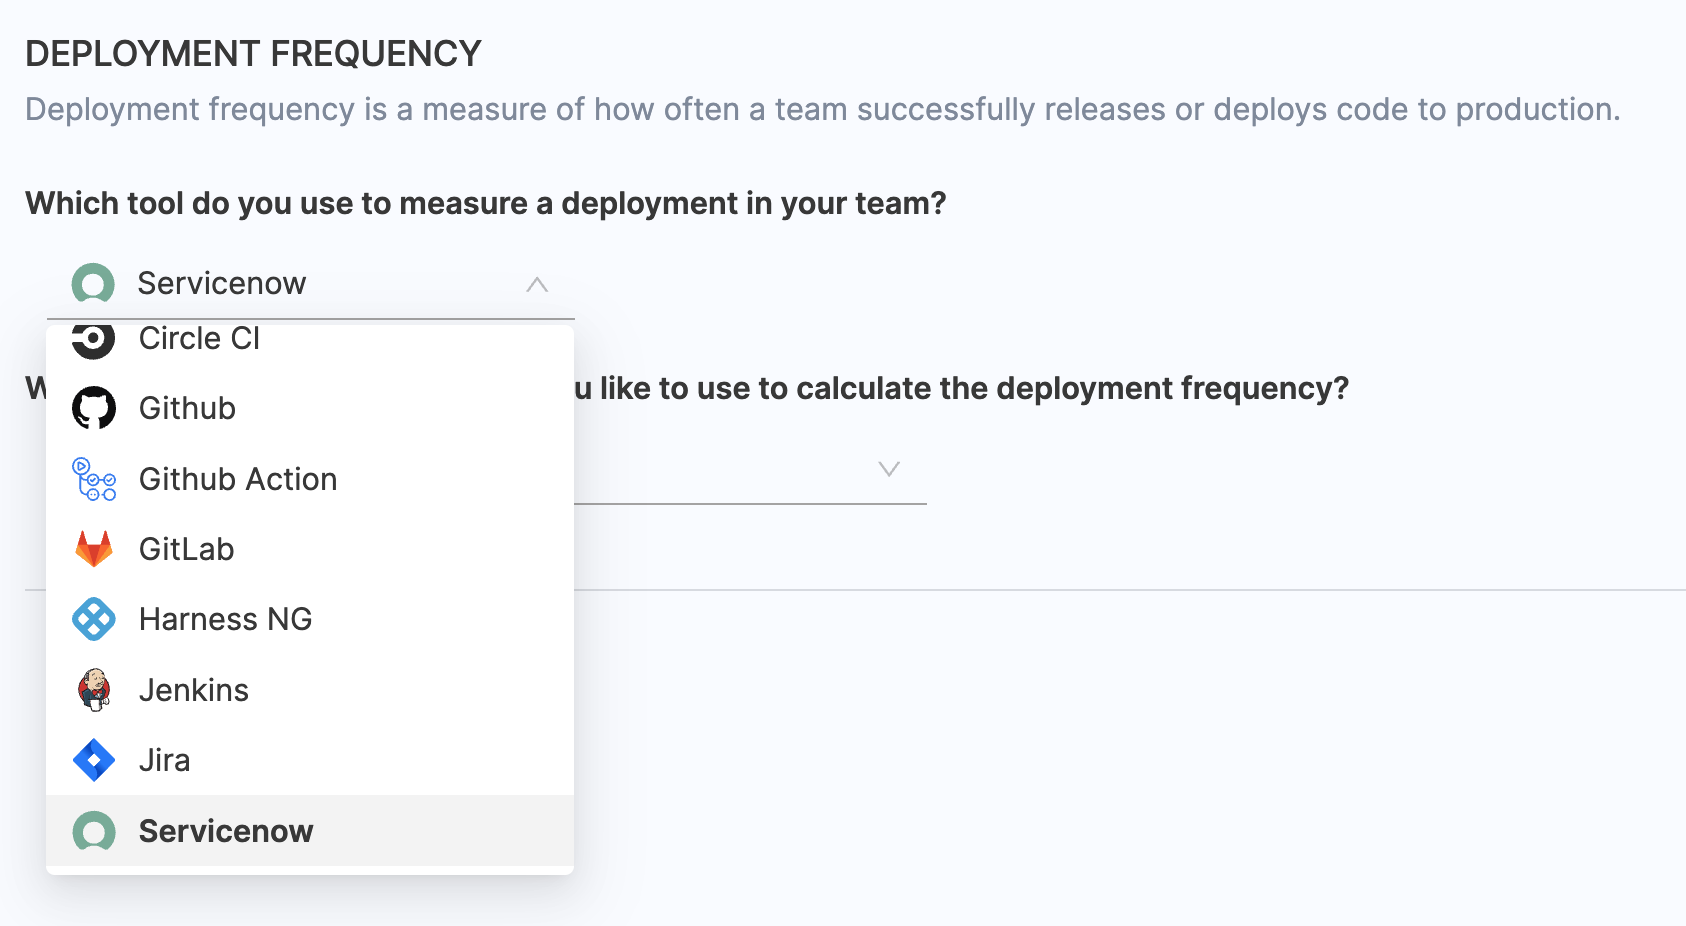Expand the deployment frequency calculation dropdown

coord(888,469)
